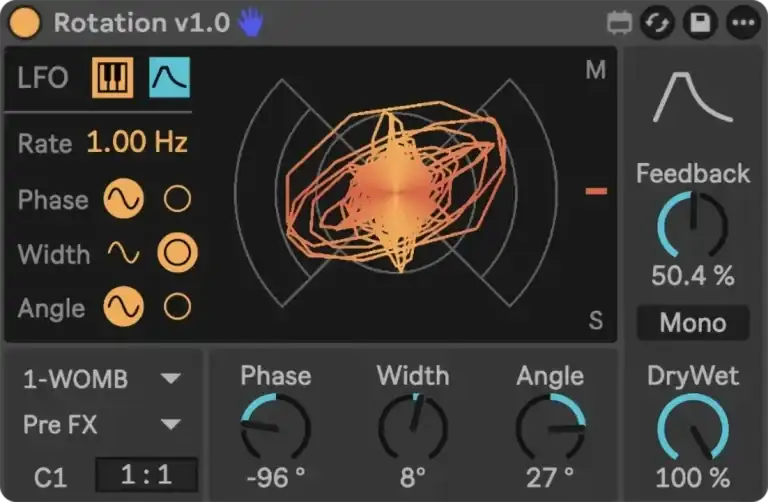This screenshot has width=768, height=502.
Task: Save preset with floppy disk icon
Action: tap(700, 23)
